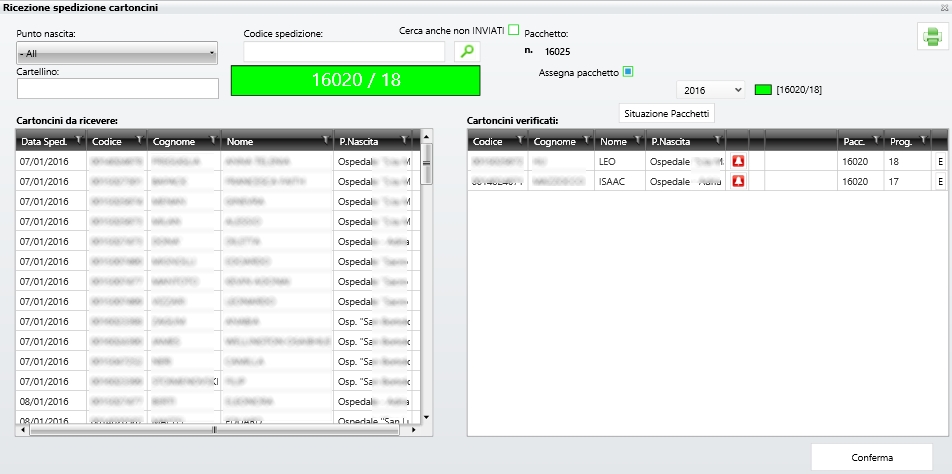This screenshot has width=952, height=474.
Task: Toggle the 'Assegna pacchetto' checkbox
Action: pyautogui.click(x=627, y=71)
